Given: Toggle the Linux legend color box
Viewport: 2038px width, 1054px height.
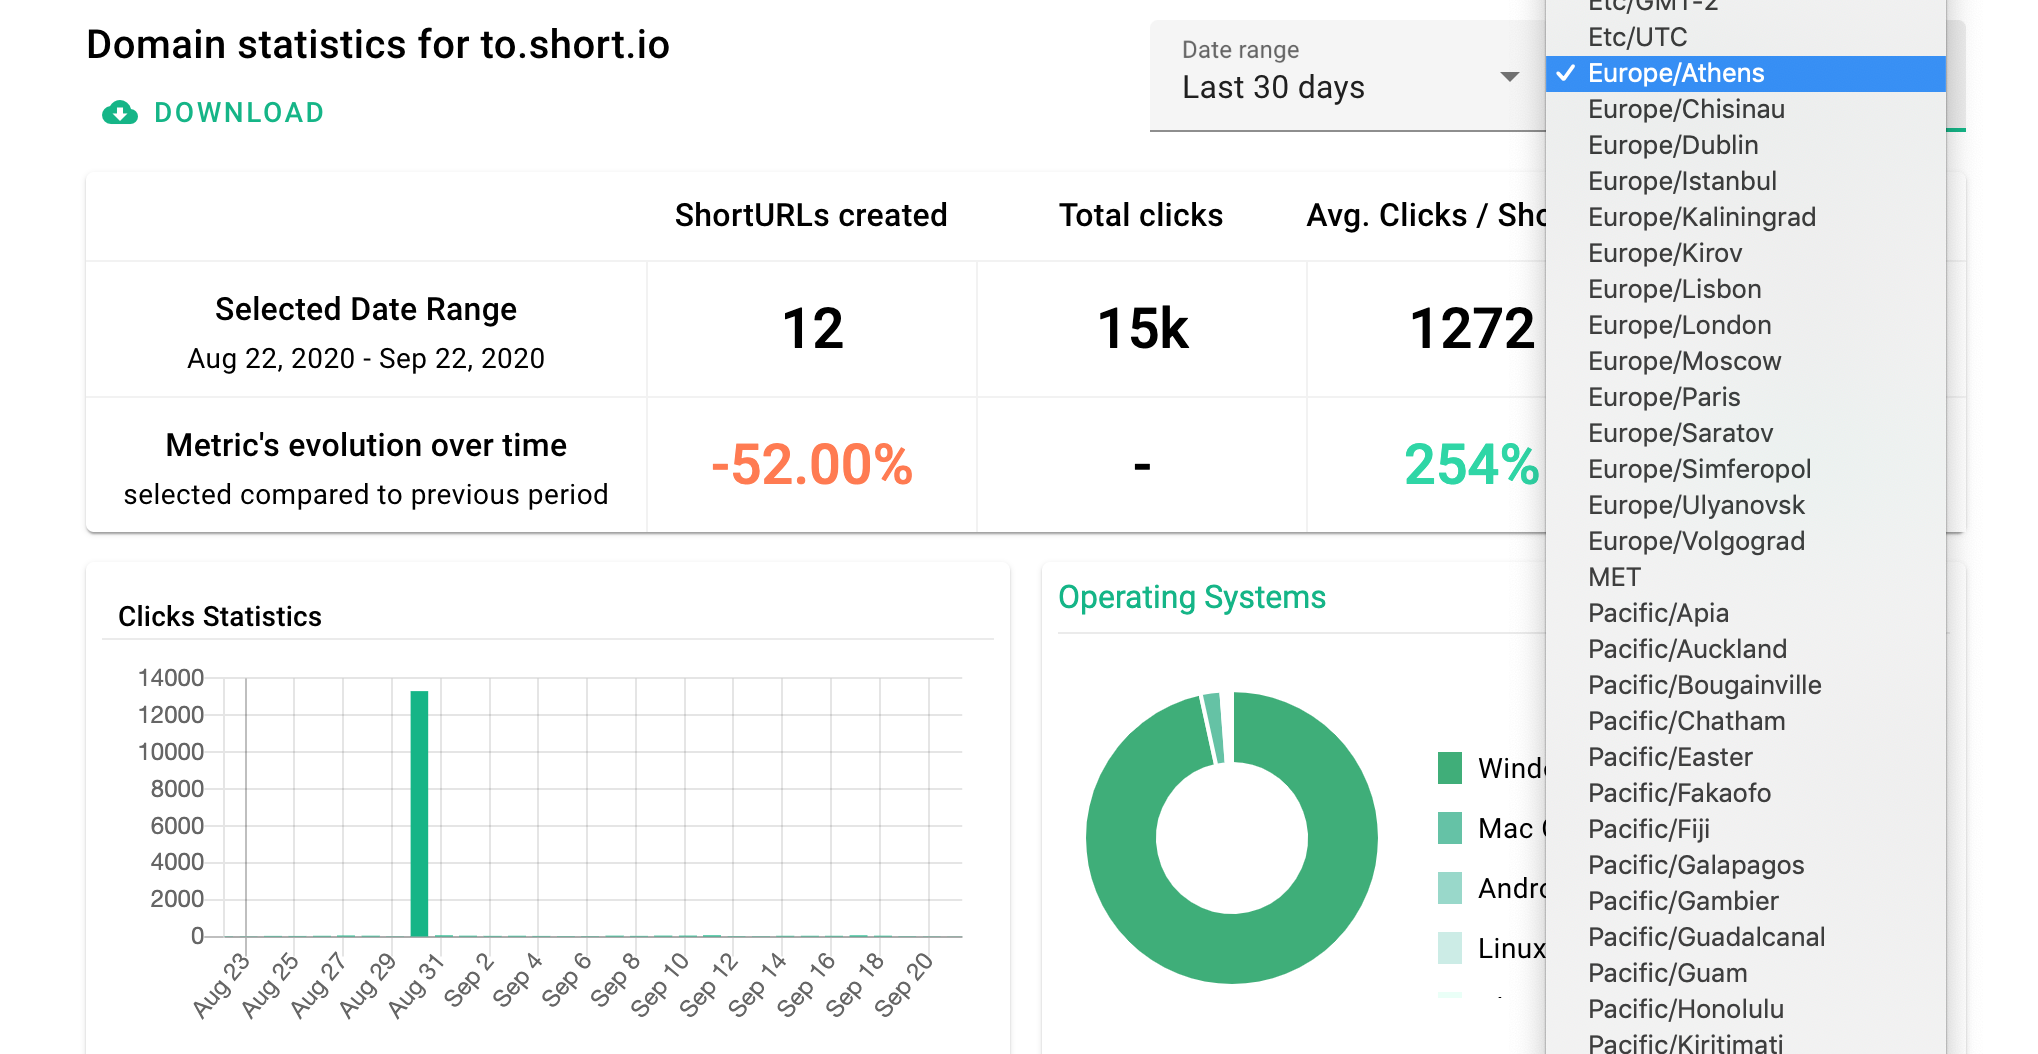Looking at the screenshot, I should [1449, 948].
